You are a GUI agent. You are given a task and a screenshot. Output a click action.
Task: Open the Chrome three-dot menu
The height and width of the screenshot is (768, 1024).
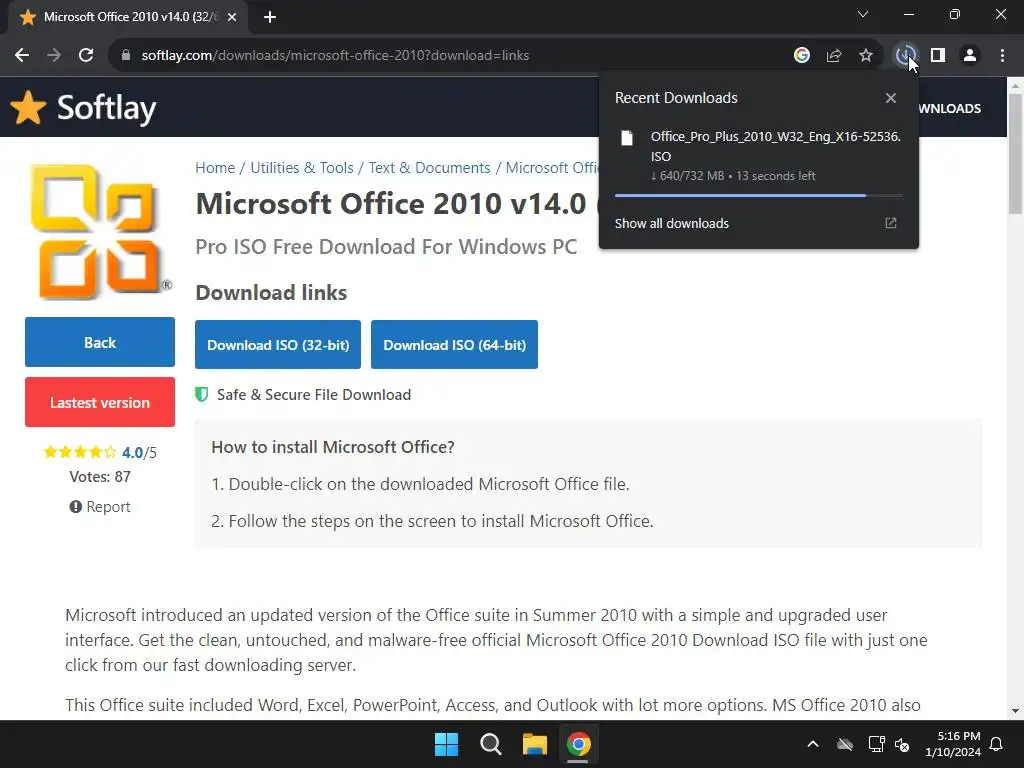tap(1002, 56)
